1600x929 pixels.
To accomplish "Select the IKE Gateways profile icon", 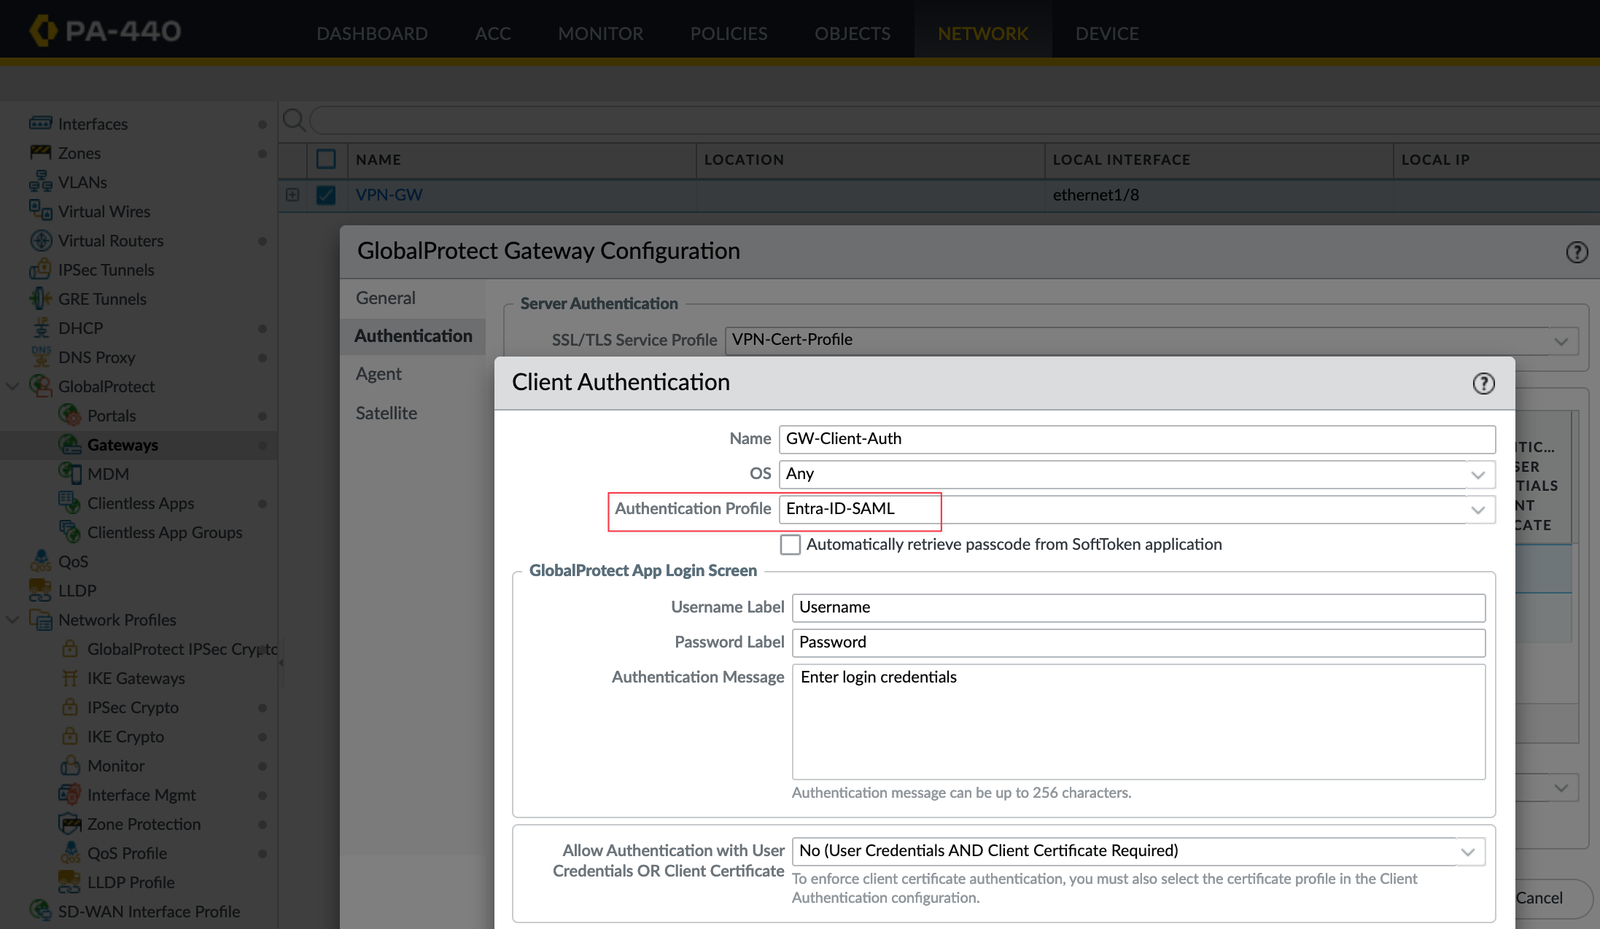I will (x=70, y=678).
